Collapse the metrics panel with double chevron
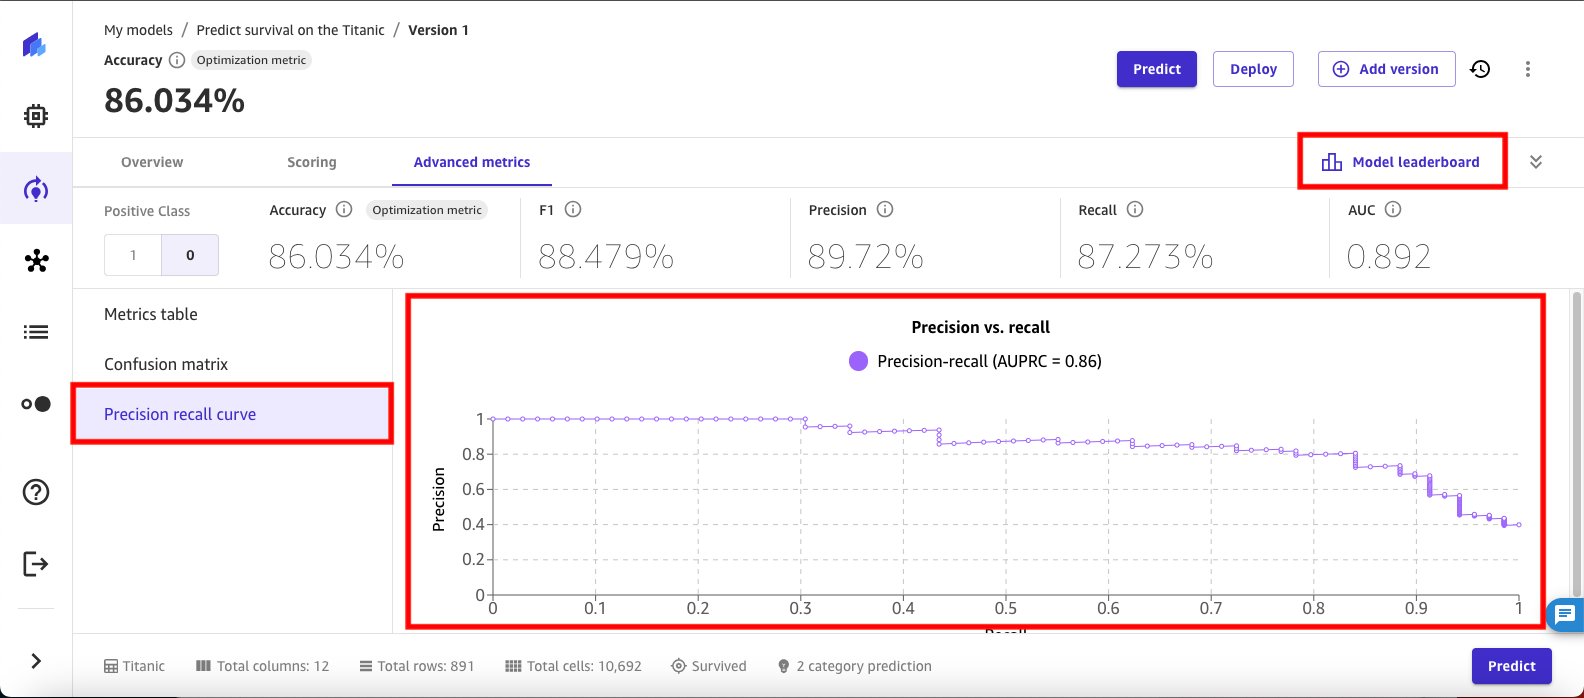Image resolution: width=1584 pixels, height=698 pixels. point(1536,162)
